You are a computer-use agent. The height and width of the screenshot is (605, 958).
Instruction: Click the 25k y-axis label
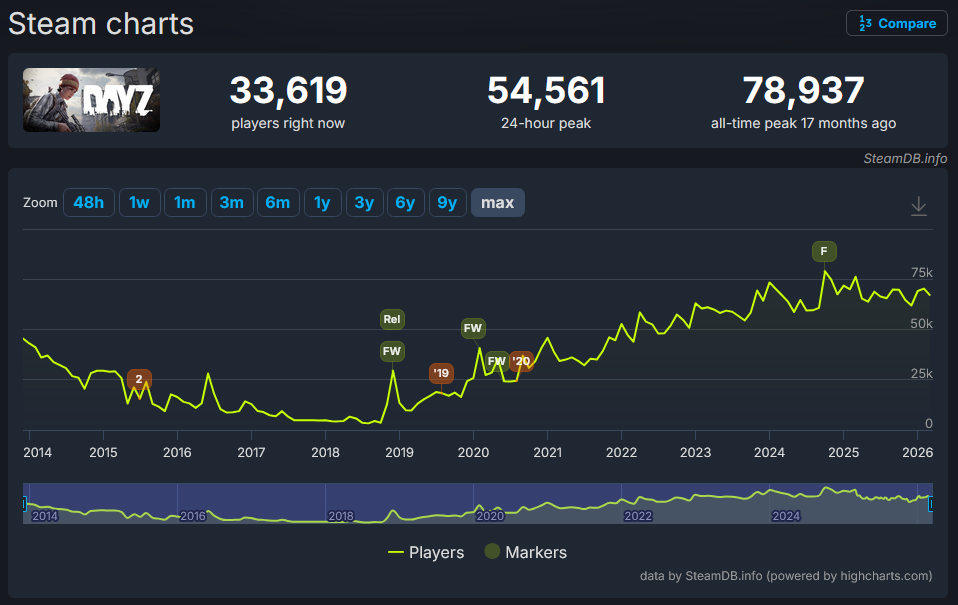click(921, 373)
